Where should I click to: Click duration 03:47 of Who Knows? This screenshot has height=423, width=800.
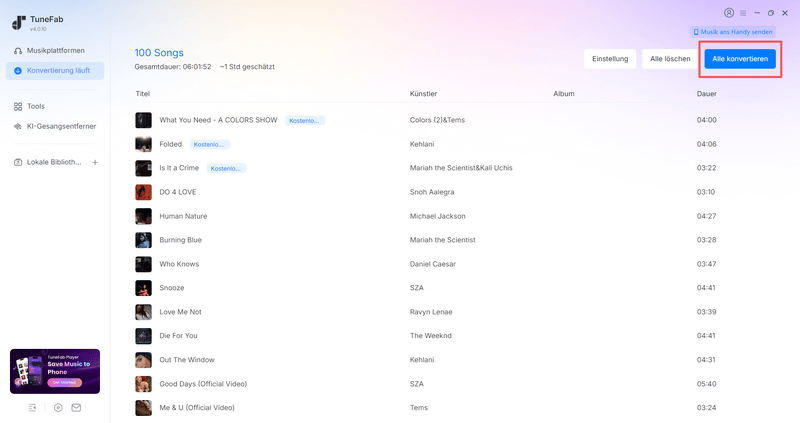pyautogui.click(x=707, y=264)
